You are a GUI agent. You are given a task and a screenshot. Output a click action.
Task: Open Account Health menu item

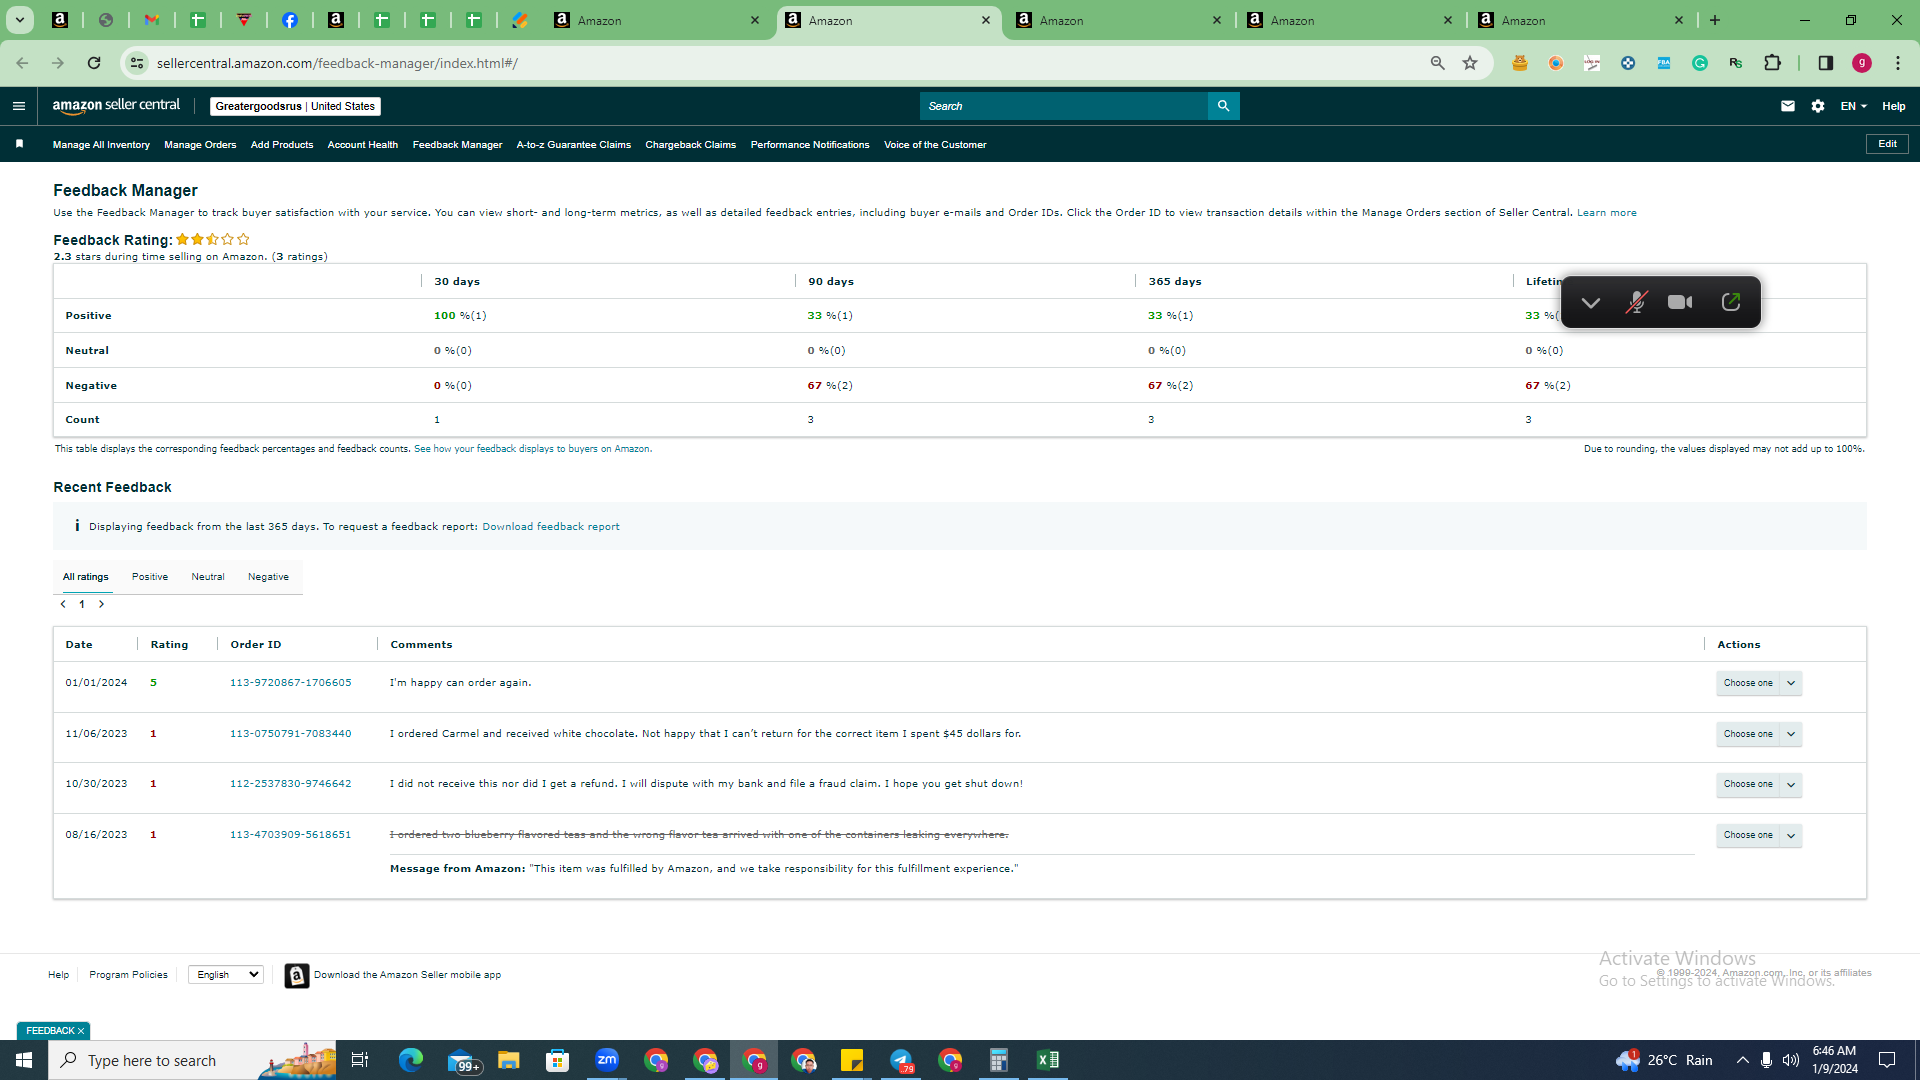[x=363, y=145]
